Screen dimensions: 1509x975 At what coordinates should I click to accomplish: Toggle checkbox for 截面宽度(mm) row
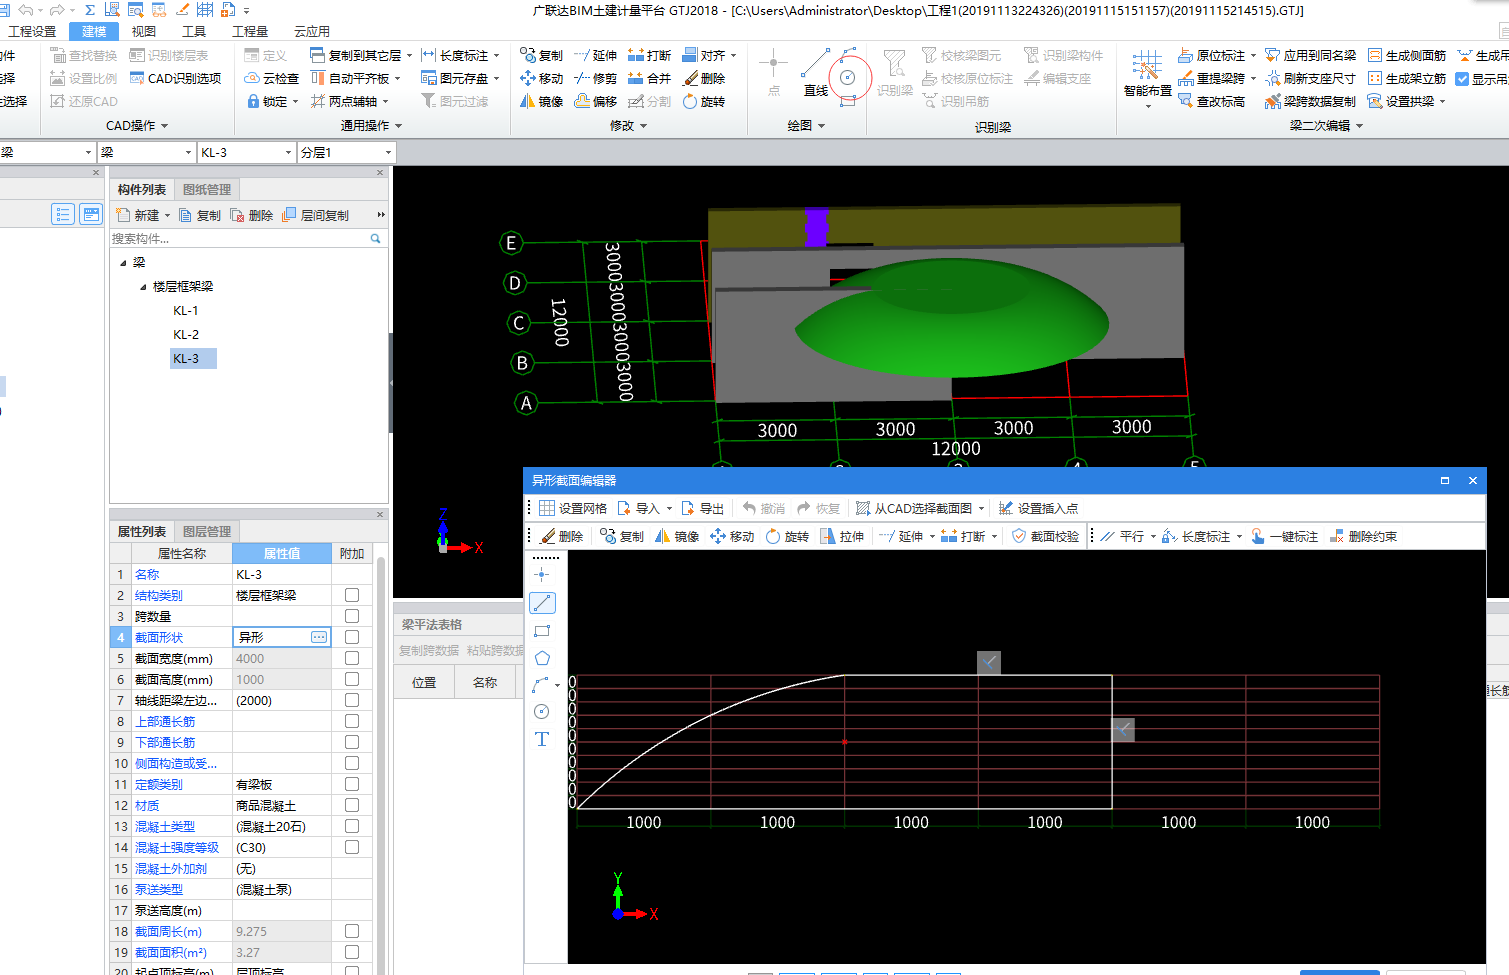352,658
